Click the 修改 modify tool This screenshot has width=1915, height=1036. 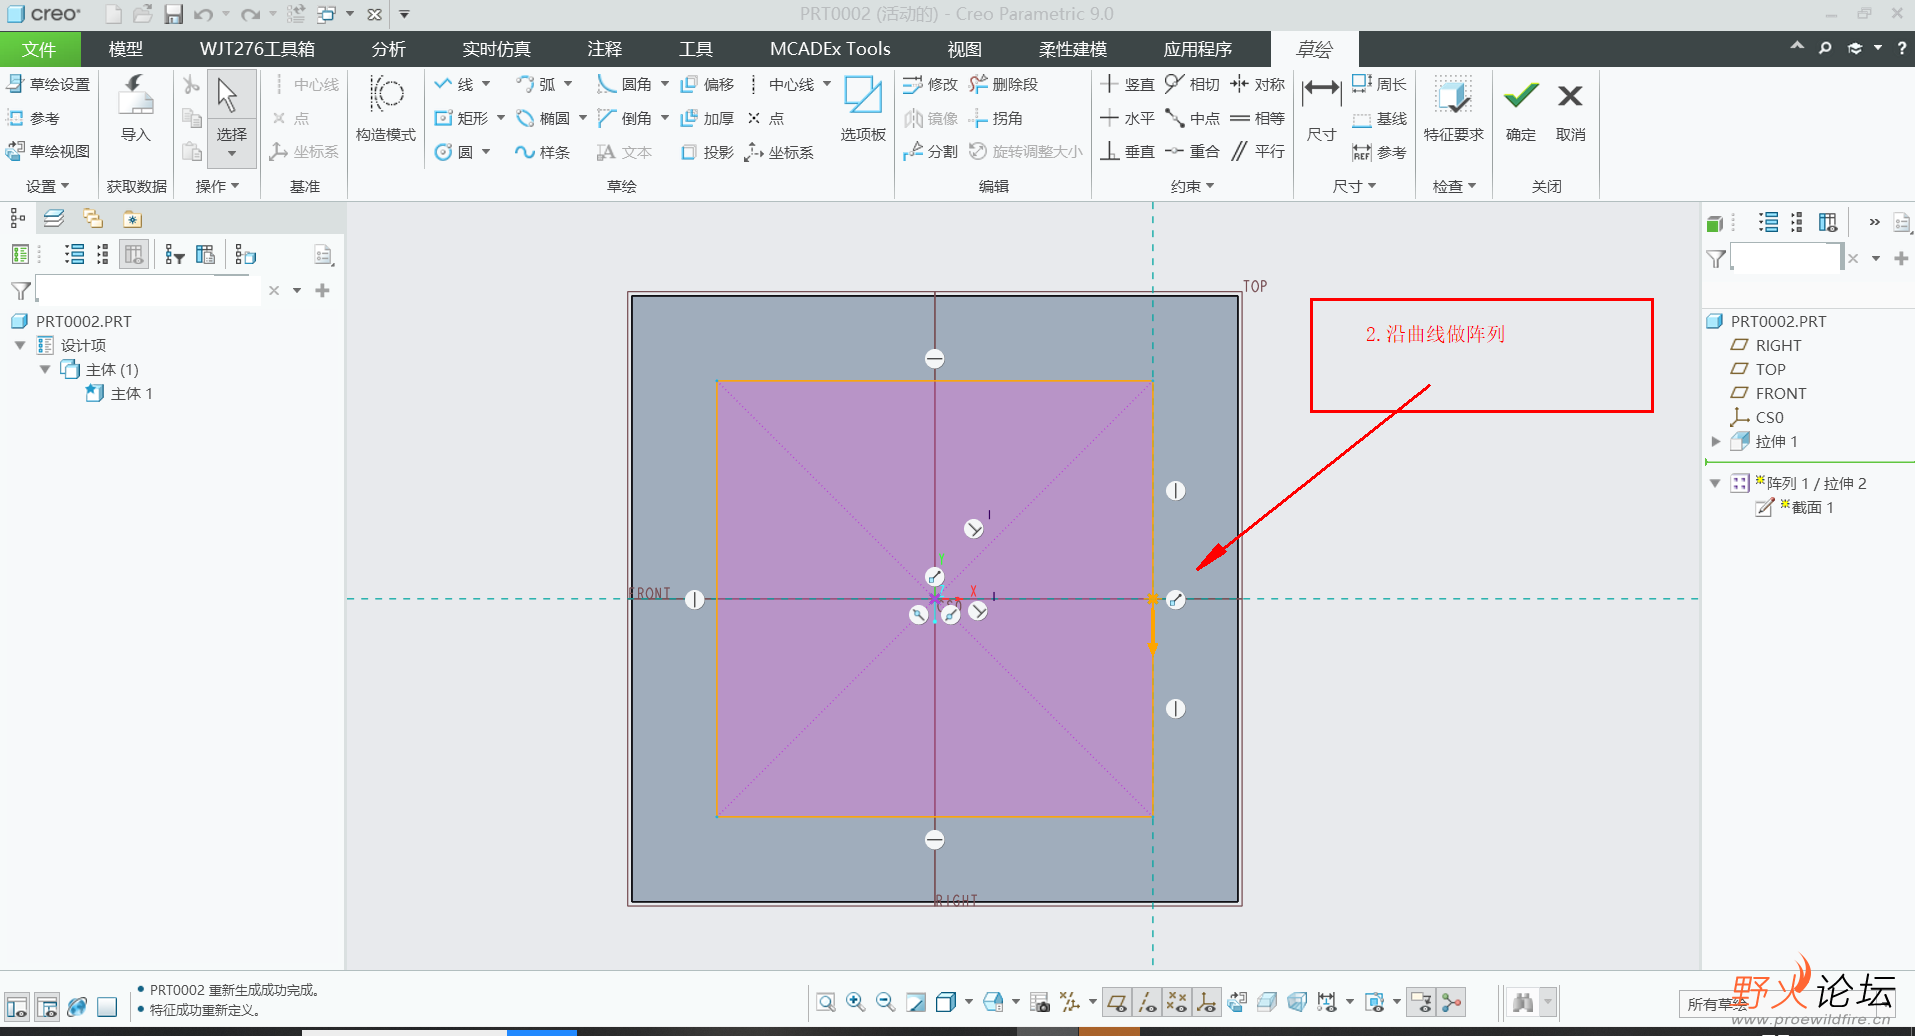pos(930,85)
